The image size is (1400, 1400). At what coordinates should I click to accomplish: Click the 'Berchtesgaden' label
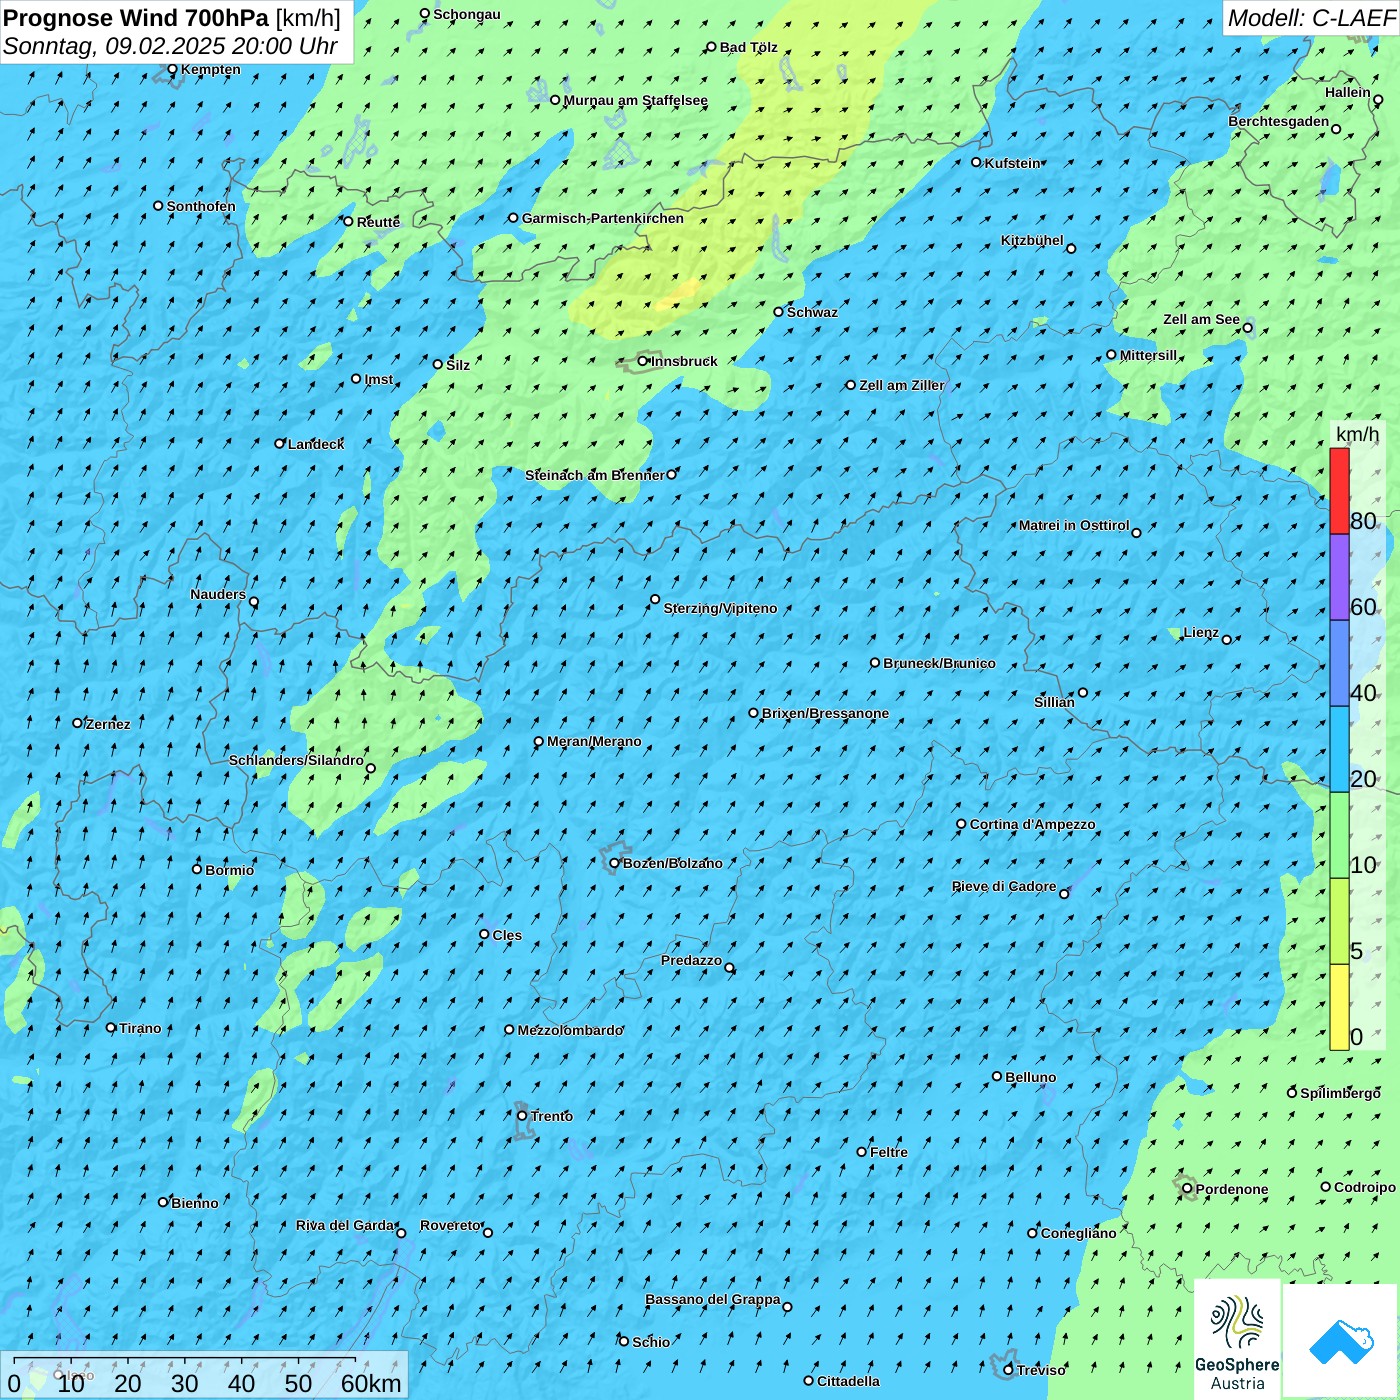click(1279, 121)
